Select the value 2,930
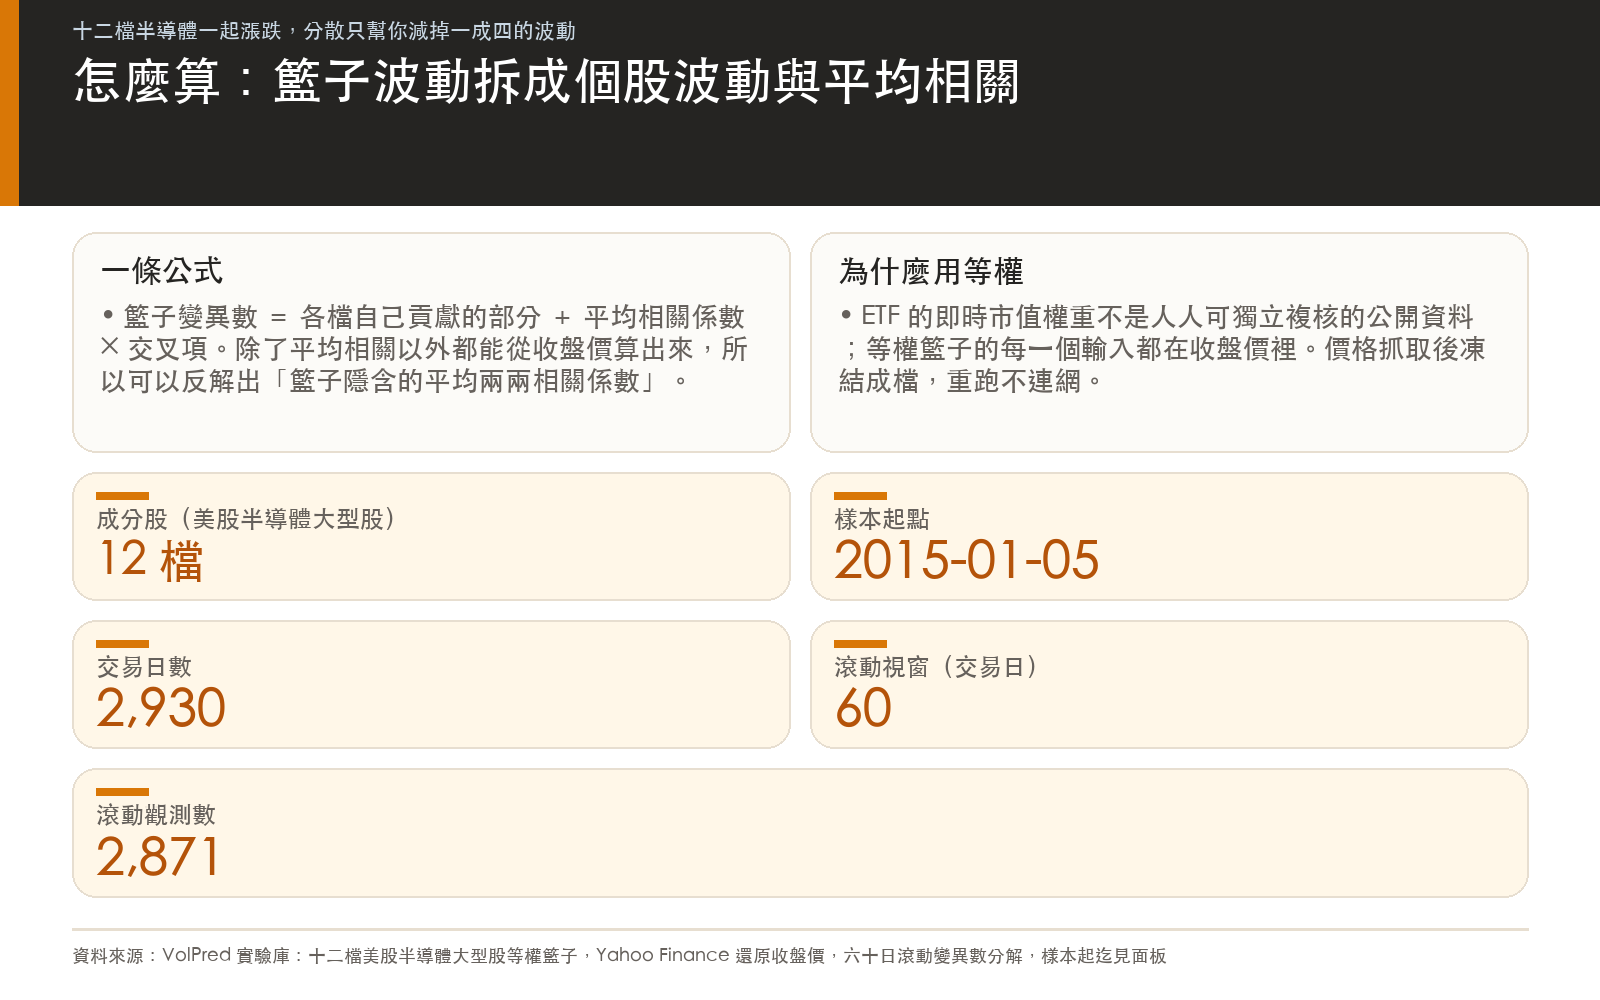 click(x=161, y=708)
